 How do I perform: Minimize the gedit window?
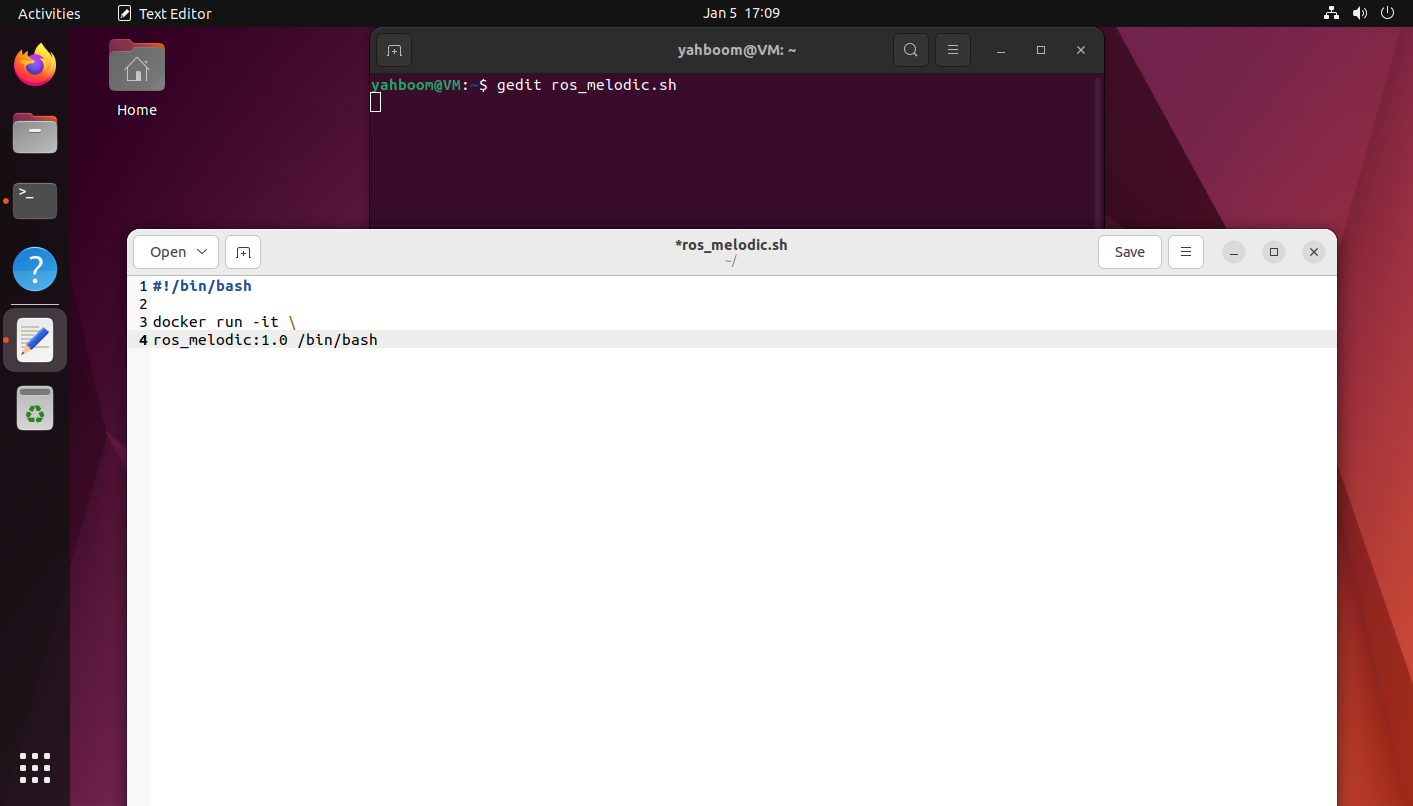(x=1234, y=252)
